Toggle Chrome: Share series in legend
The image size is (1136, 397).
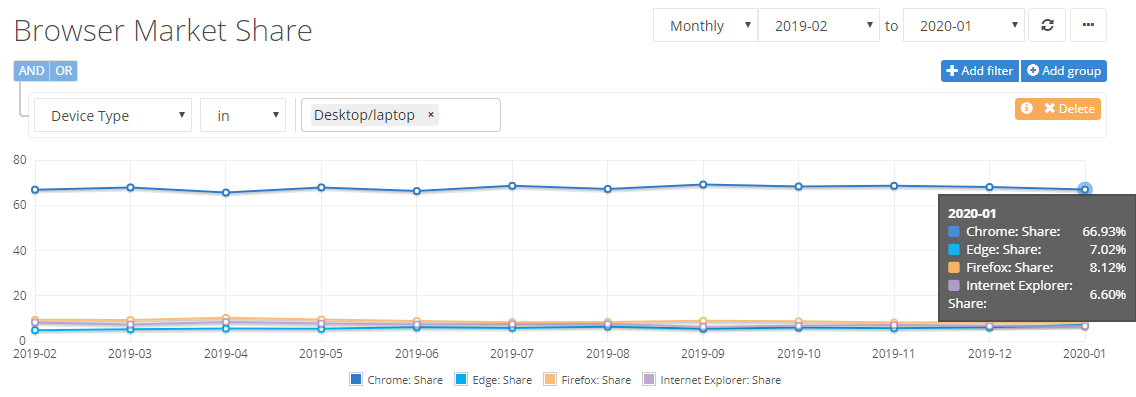396,380
